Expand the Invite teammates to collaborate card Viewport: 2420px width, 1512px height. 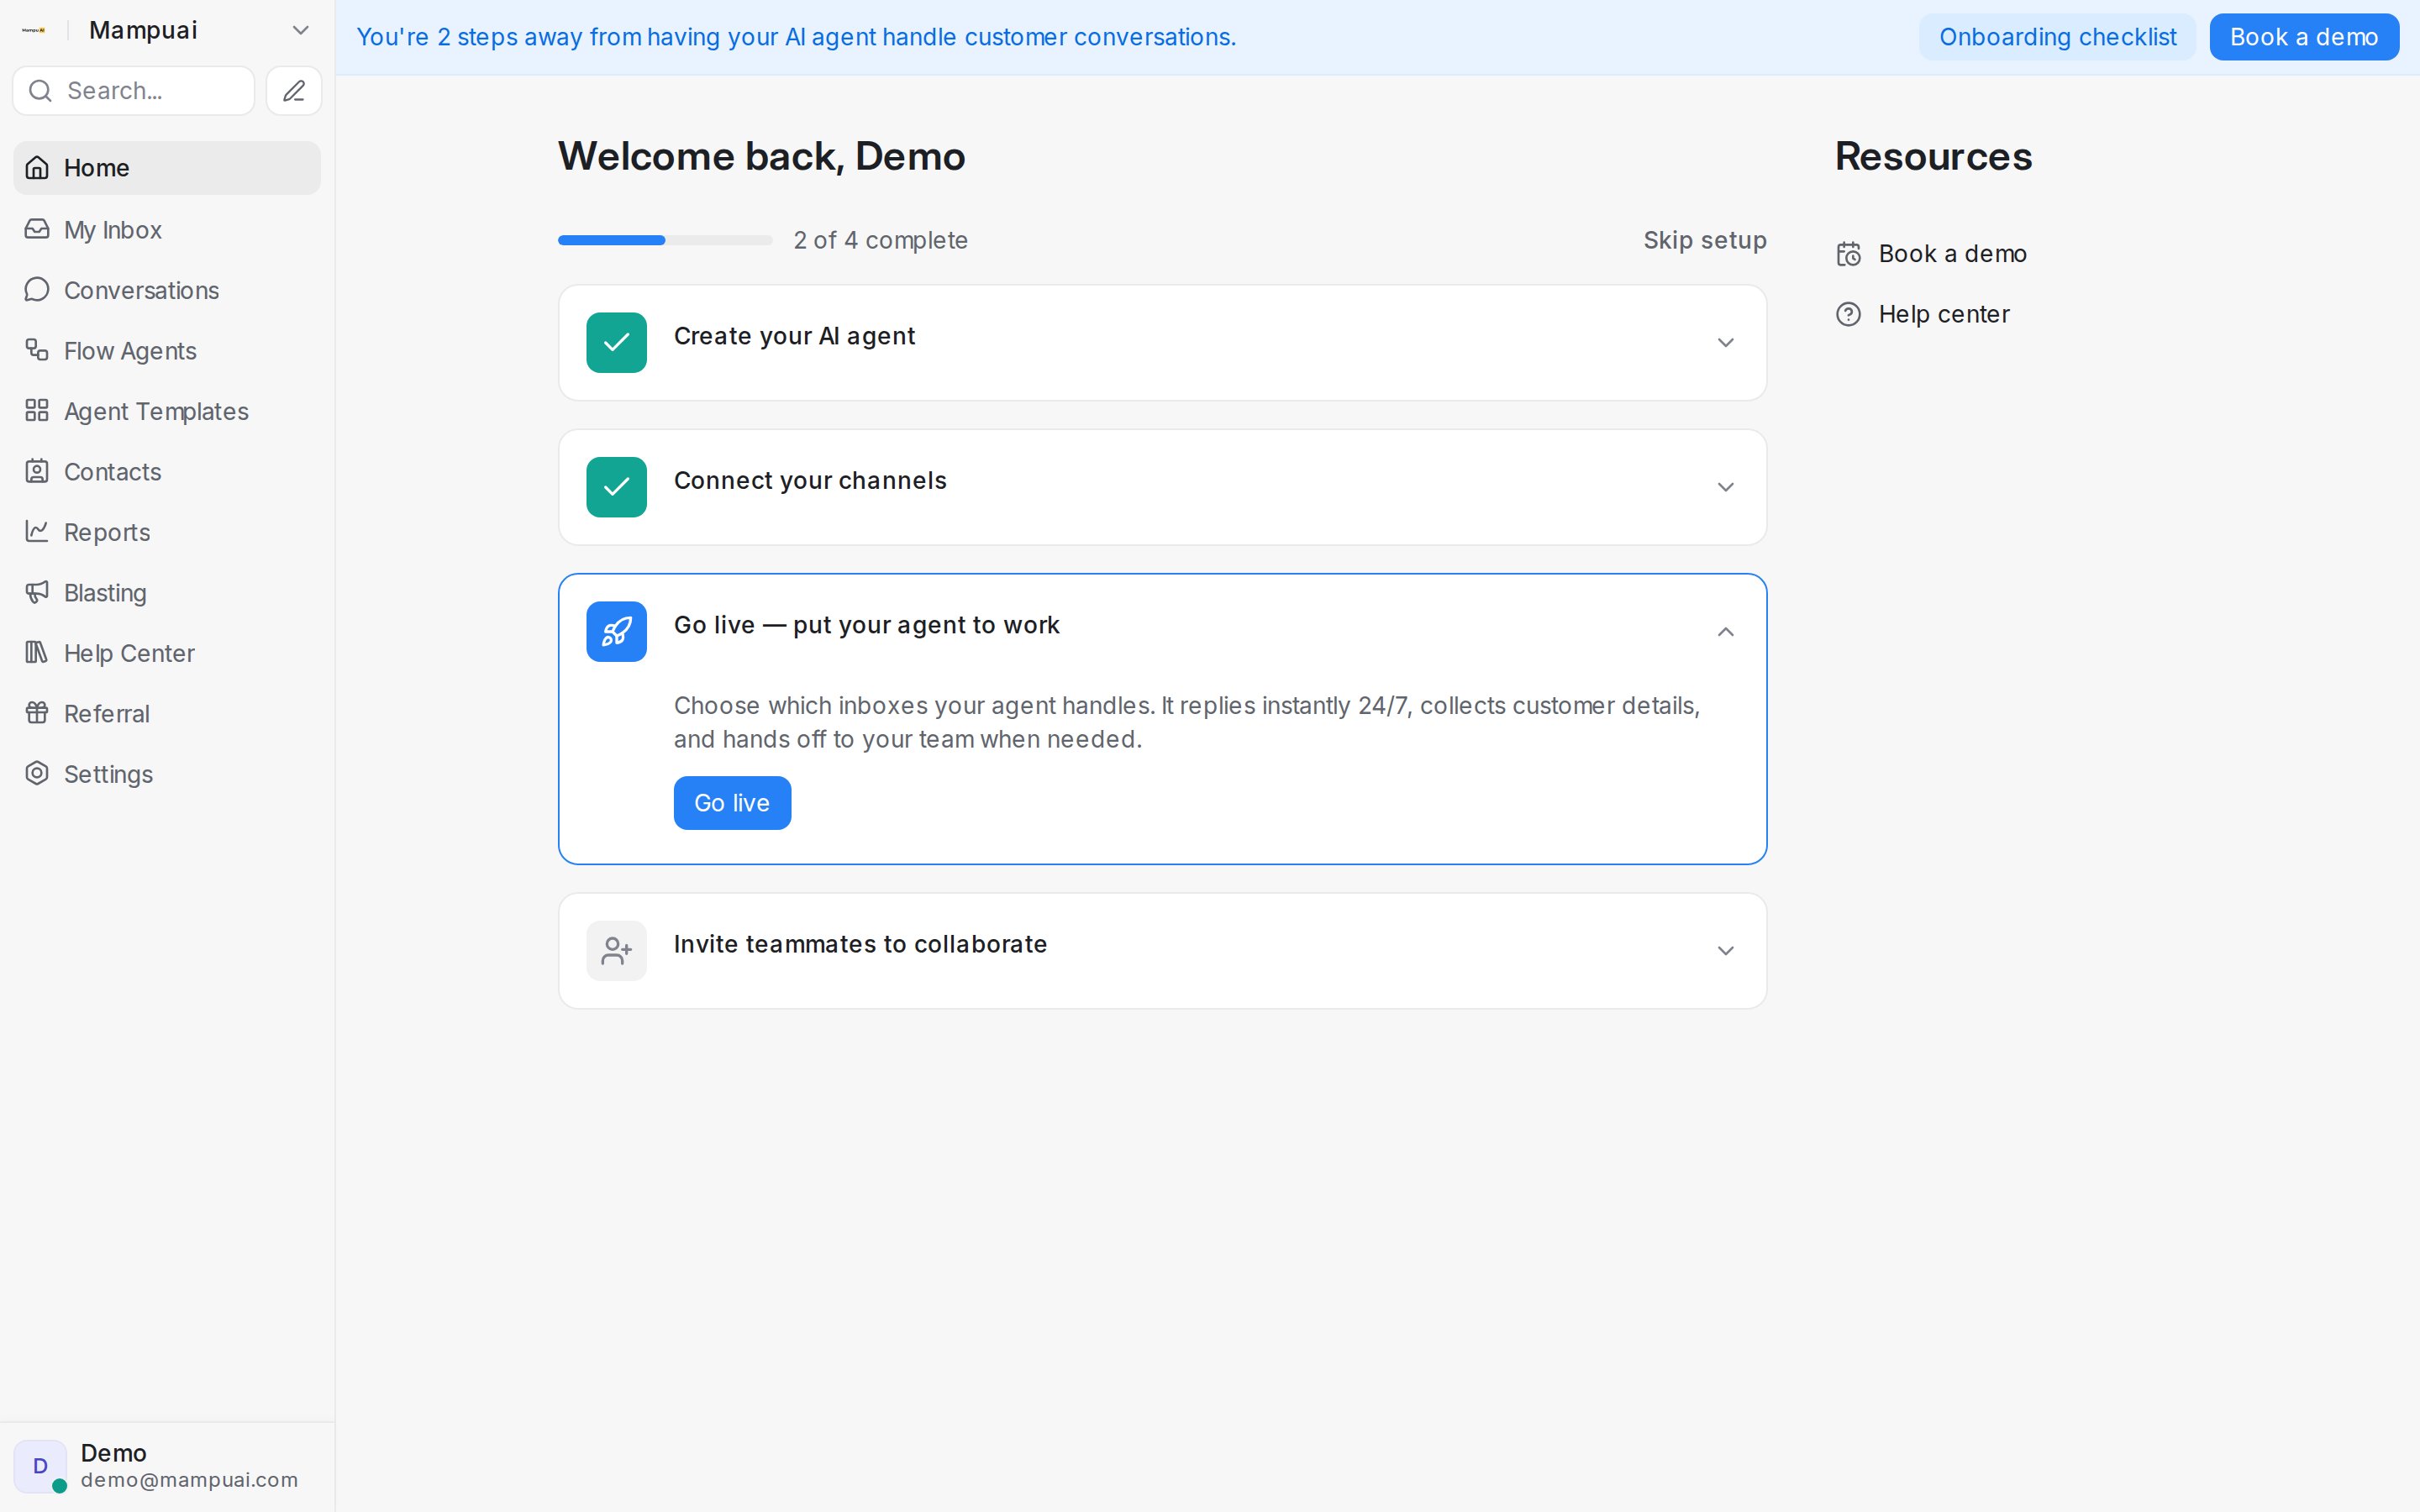click(x=1725, y=950)
